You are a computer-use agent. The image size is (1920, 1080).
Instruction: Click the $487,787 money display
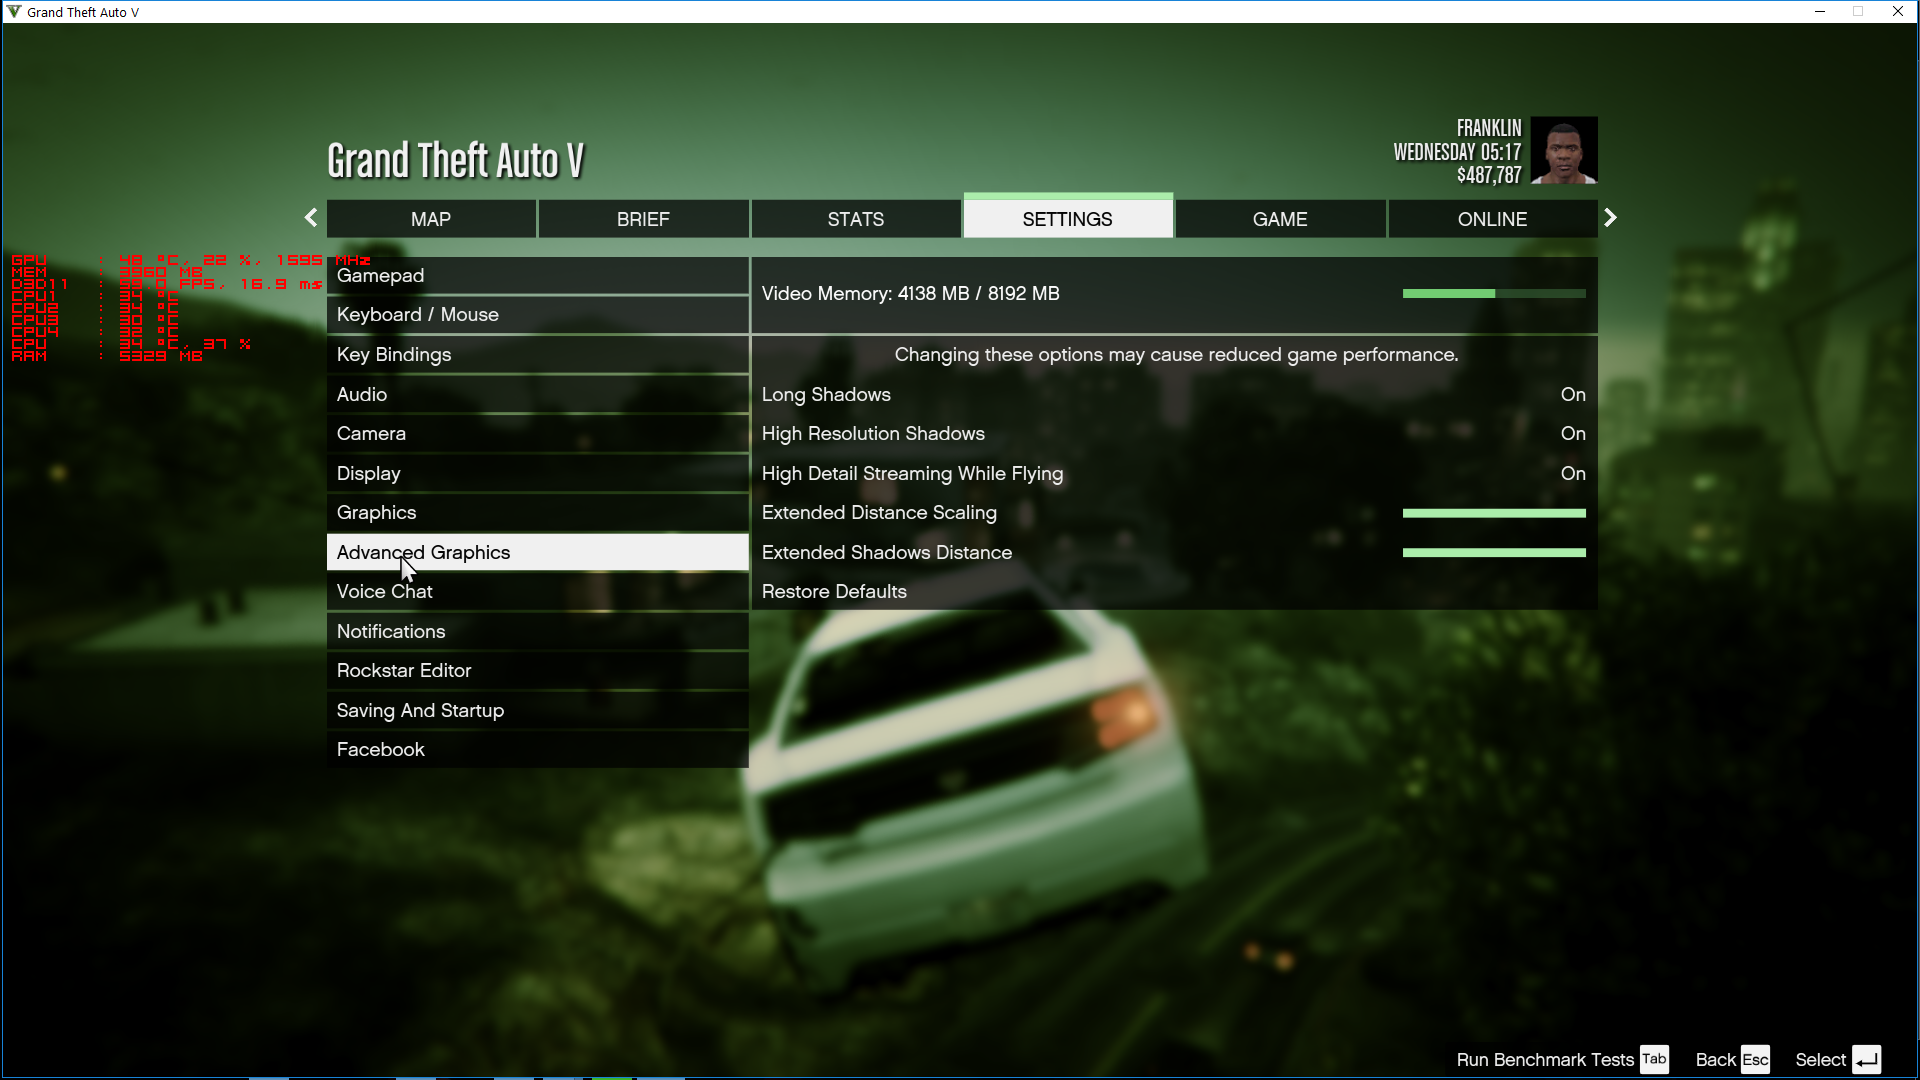[x=1489, y=175]
